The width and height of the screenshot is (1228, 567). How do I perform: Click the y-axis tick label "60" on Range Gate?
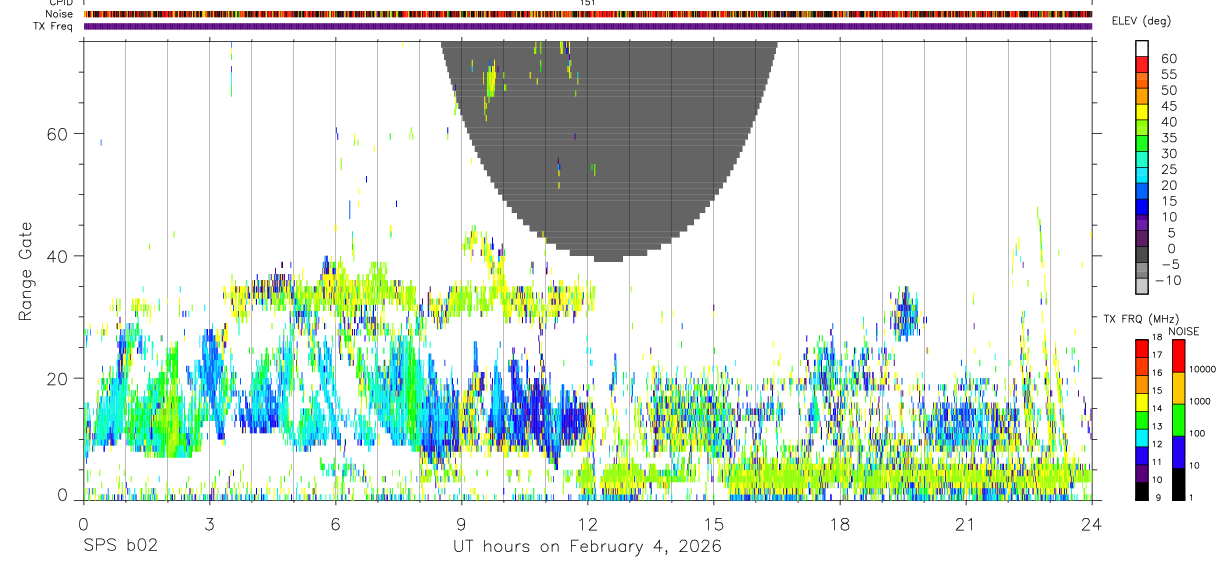pyautogui.click(x=57, y=134)
